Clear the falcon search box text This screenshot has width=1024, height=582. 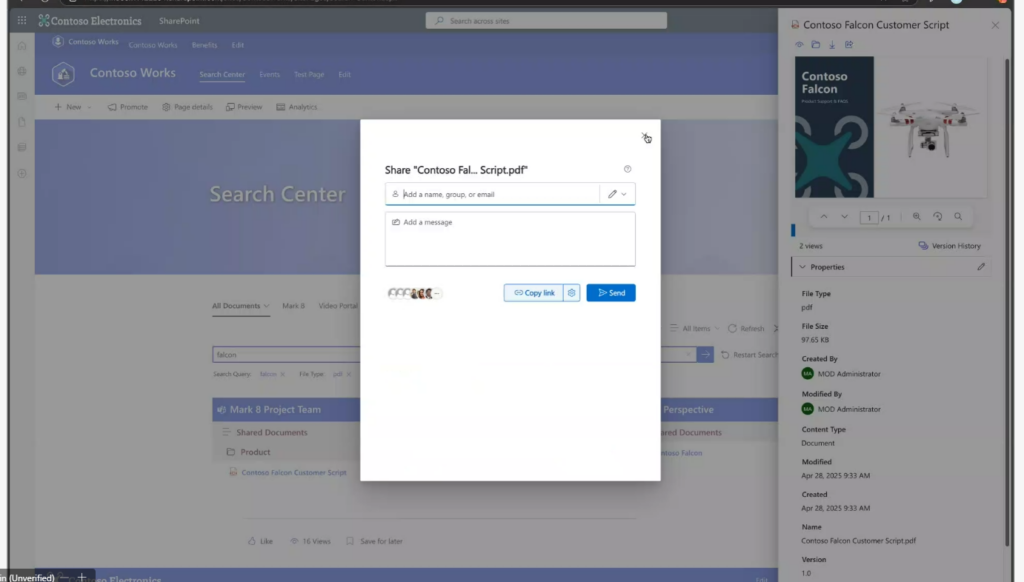point(688,355)
